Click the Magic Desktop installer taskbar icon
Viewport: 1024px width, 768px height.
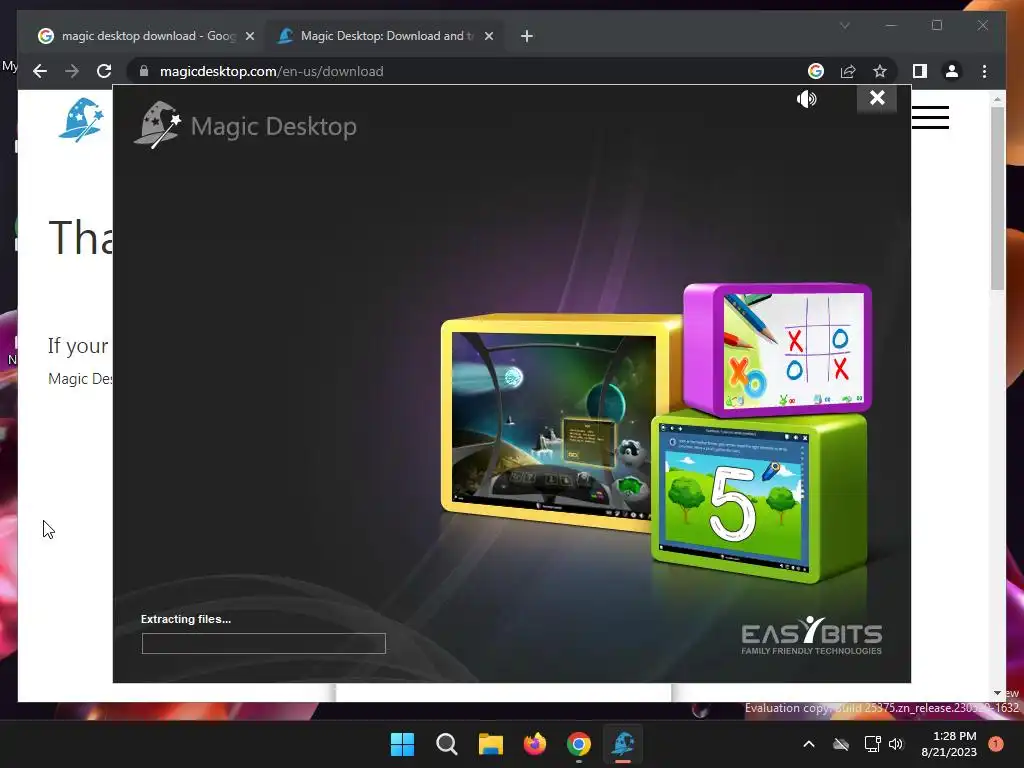623,744
